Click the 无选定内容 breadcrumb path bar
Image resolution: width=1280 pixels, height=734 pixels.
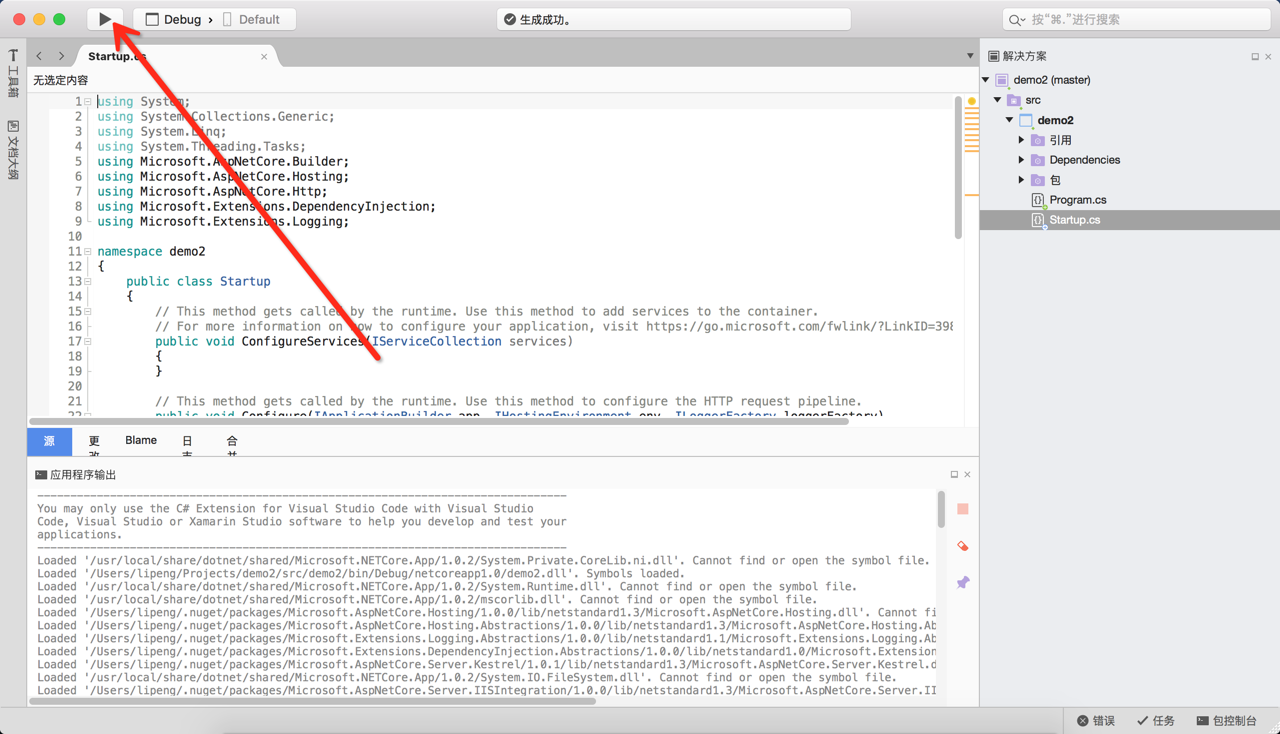61,80
